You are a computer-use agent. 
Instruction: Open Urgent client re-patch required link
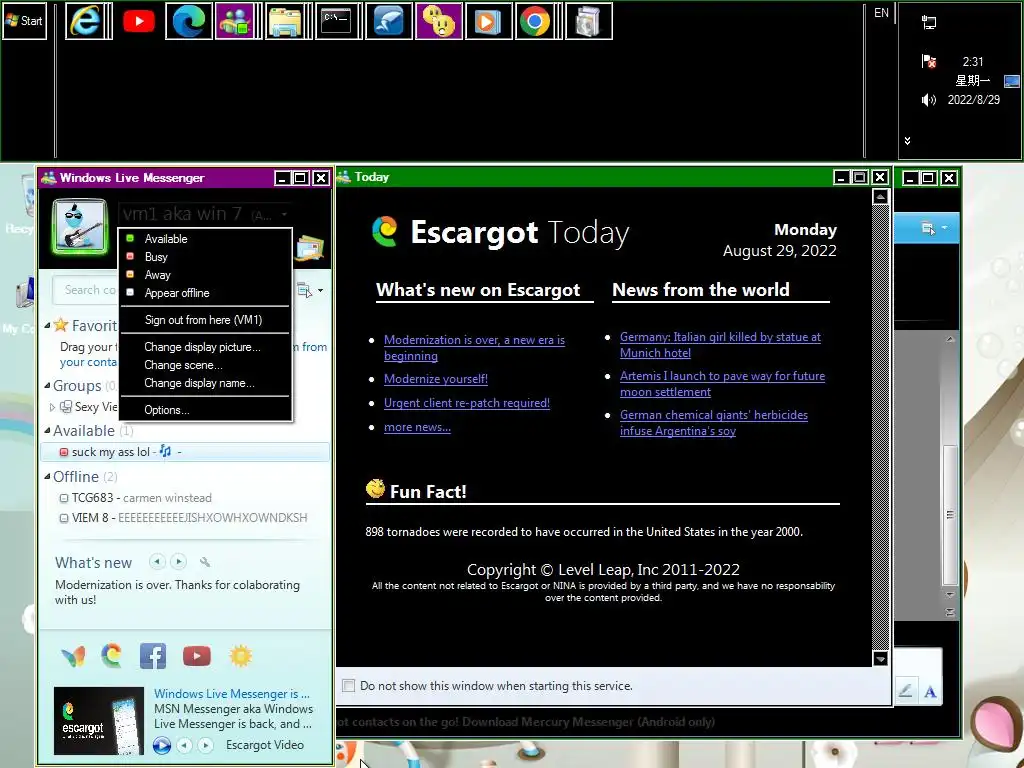467,403
